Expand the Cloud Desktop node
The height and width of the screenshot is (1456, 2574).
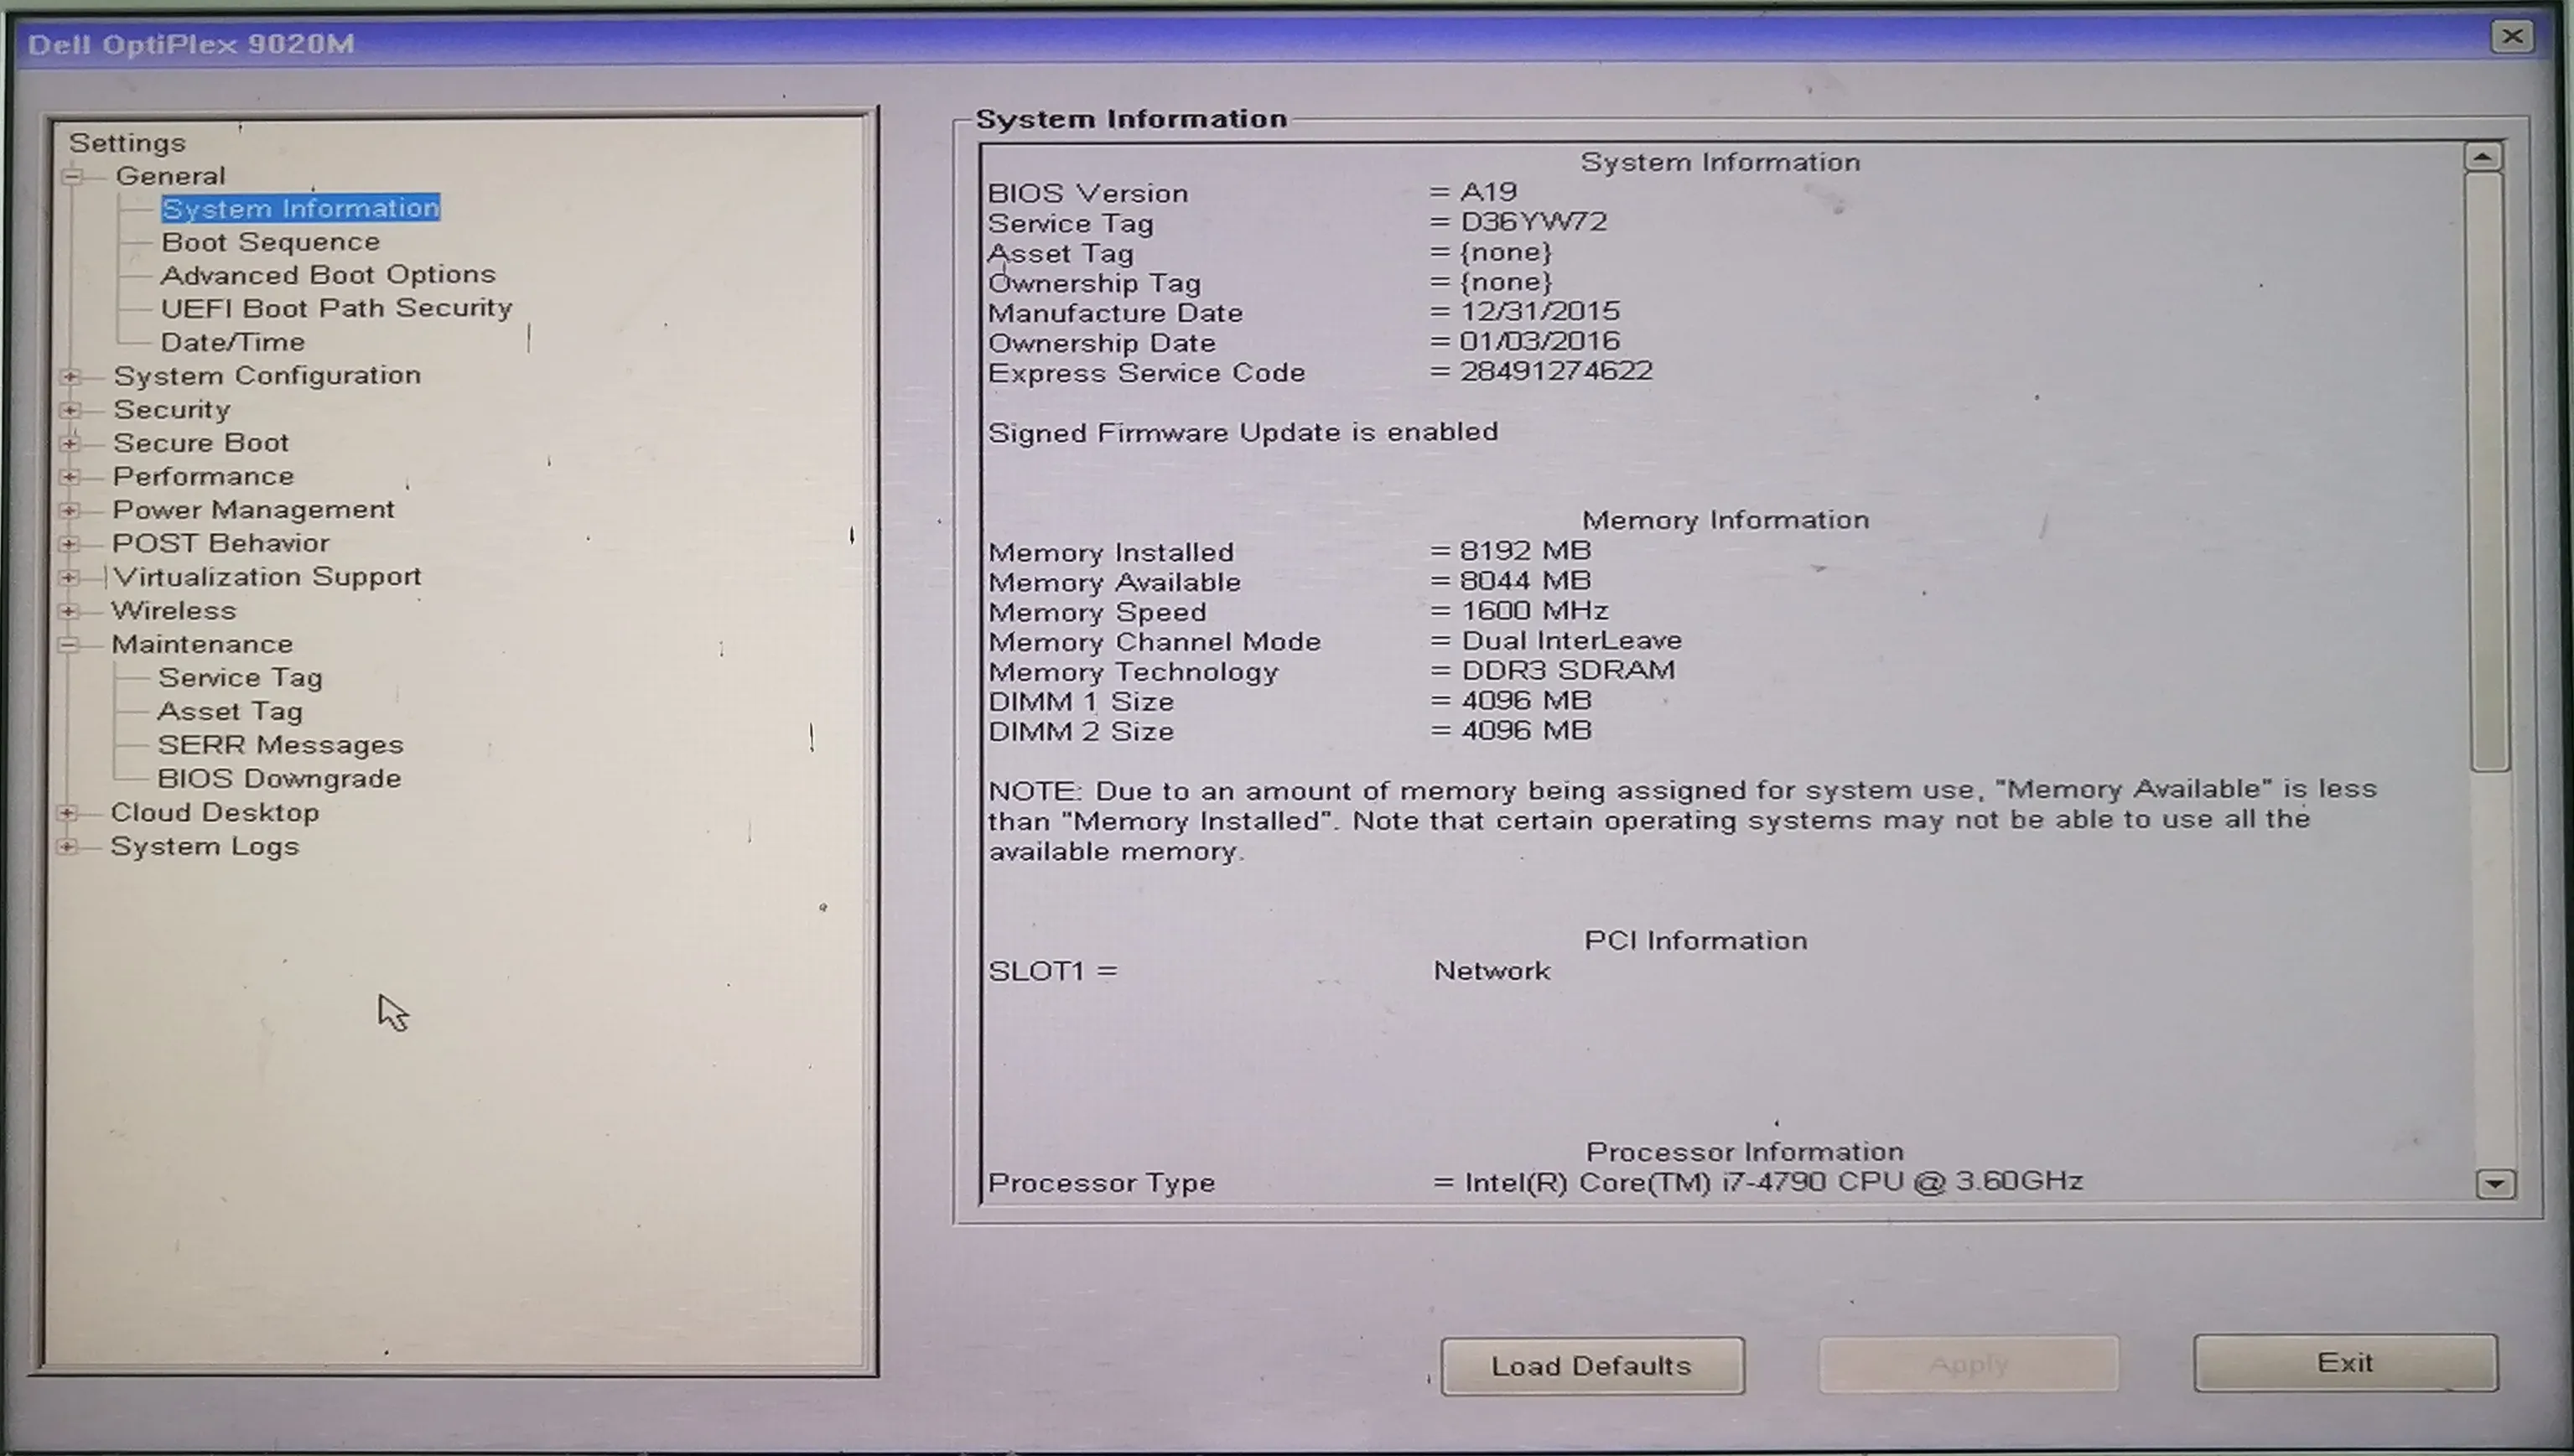[x=67, y=813]
